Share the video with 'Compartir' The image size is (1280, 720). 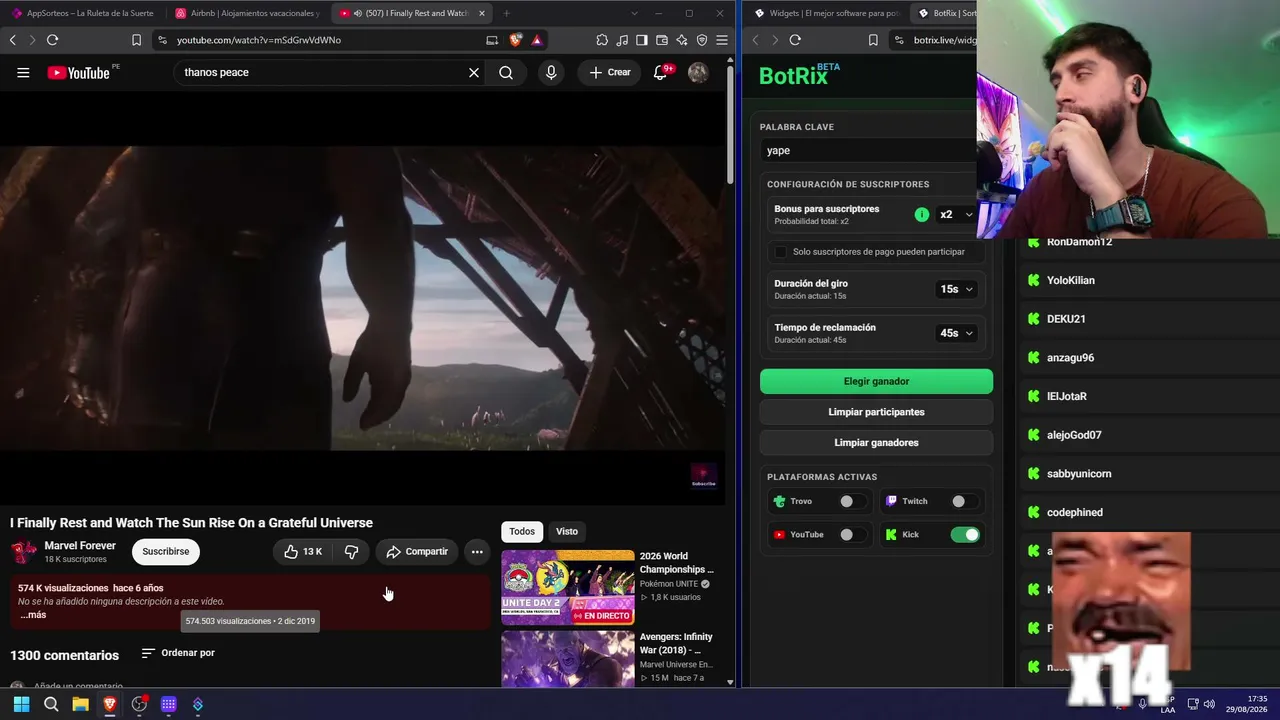tap(417, 551)
